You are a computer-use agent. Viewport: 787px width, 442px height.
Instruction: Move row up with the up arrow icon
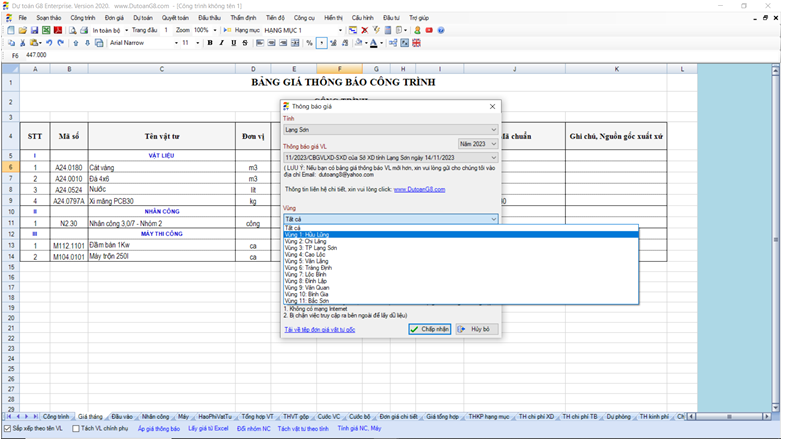pyautogui.click(x=76, y=43)
